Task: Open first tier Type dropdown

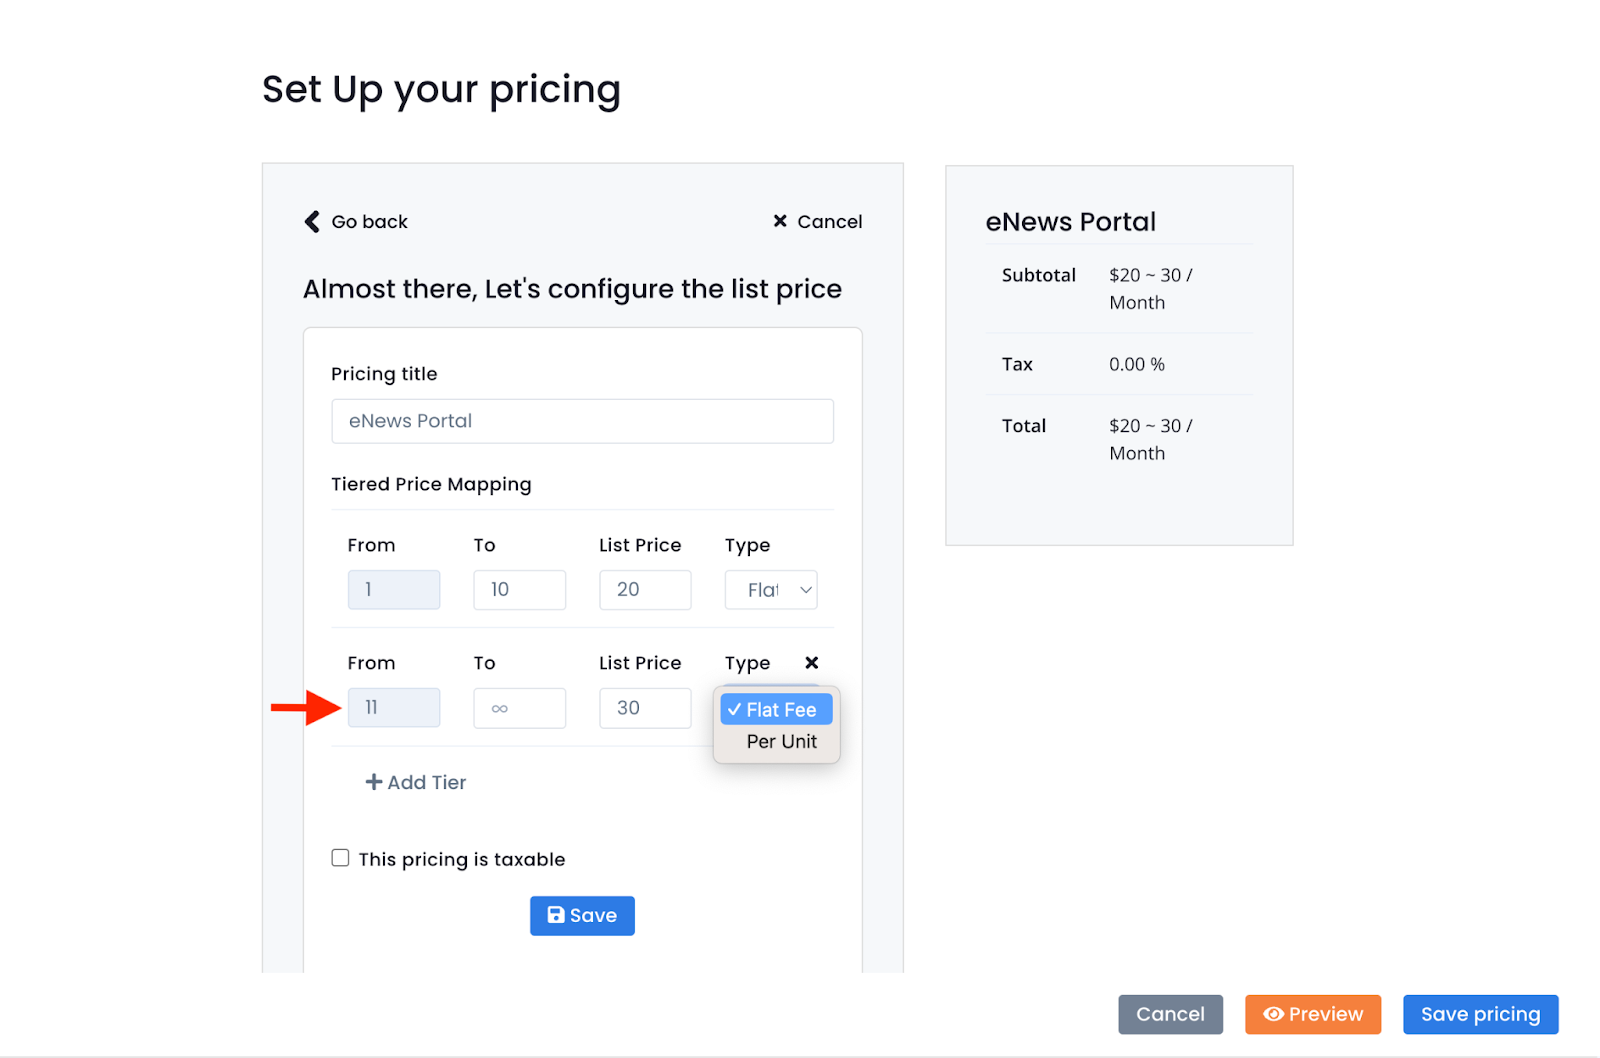Action: click(771, 590)
